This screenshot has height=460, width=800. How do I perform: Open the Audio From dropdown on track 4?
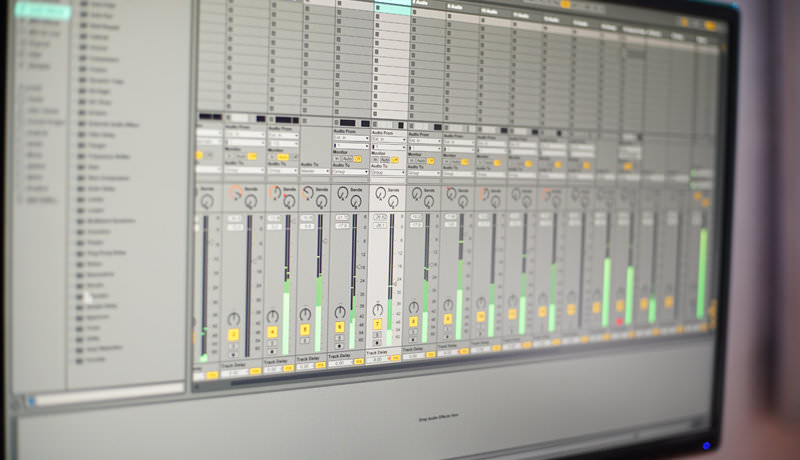283,136
